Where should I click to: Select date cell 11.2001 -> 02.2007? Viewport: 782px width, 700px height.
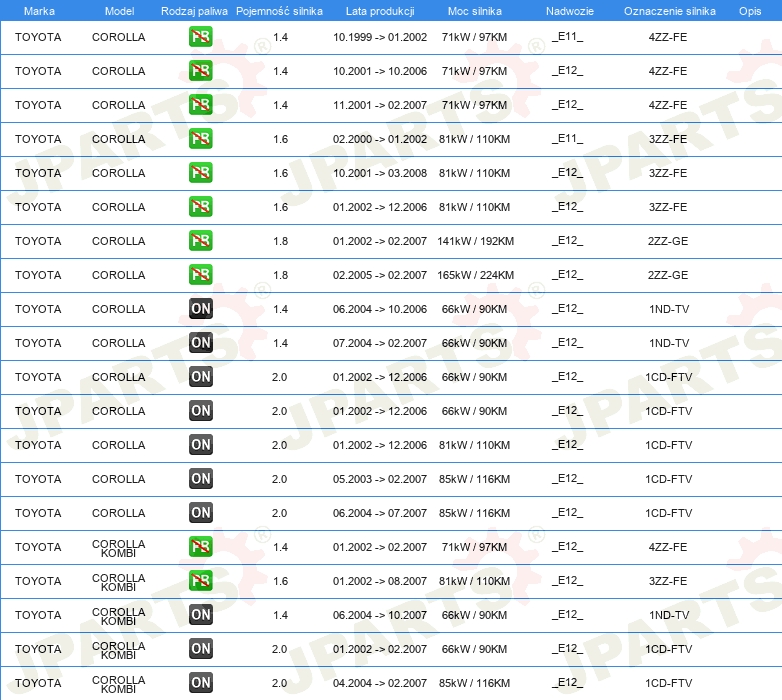tap(380, 105)
